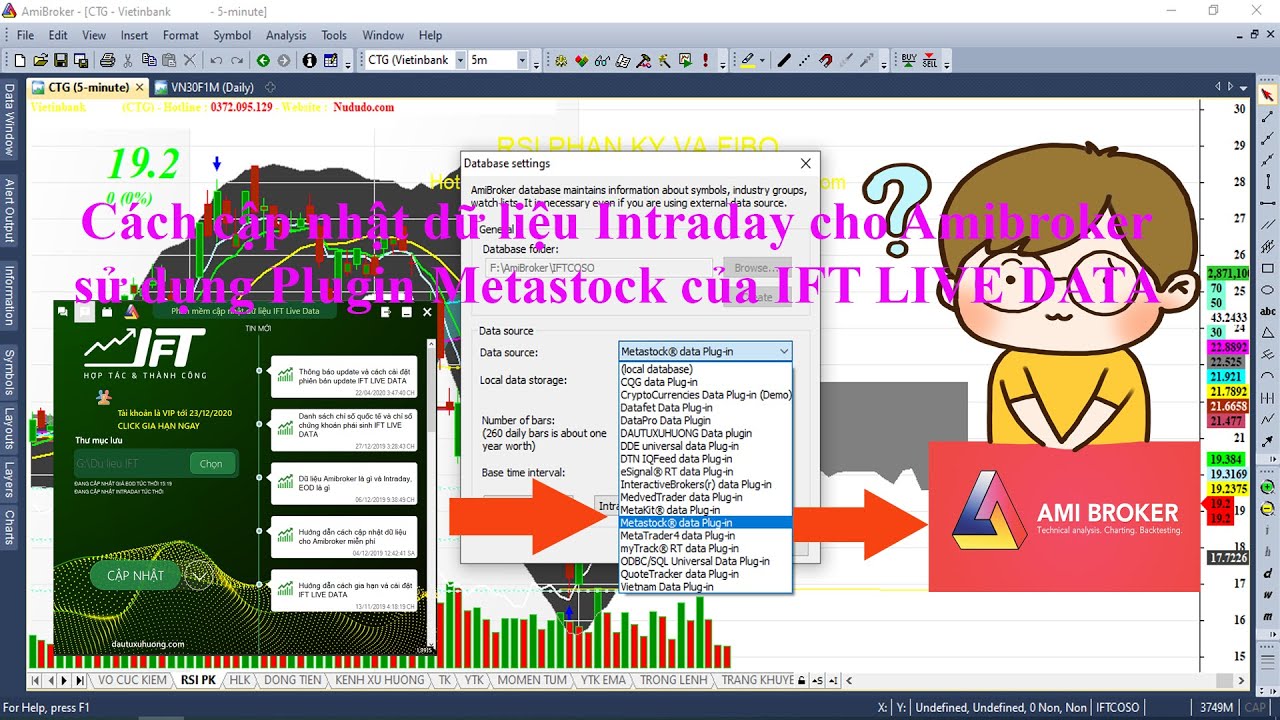Screen dimensions: 1280x720
Task: Select the rectangle drawing tool
Action: 1268,267
